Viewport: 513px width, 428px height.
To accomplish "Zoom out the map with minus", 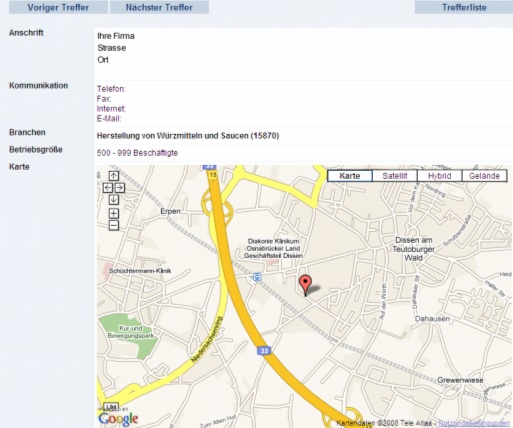I will [114, 226].
